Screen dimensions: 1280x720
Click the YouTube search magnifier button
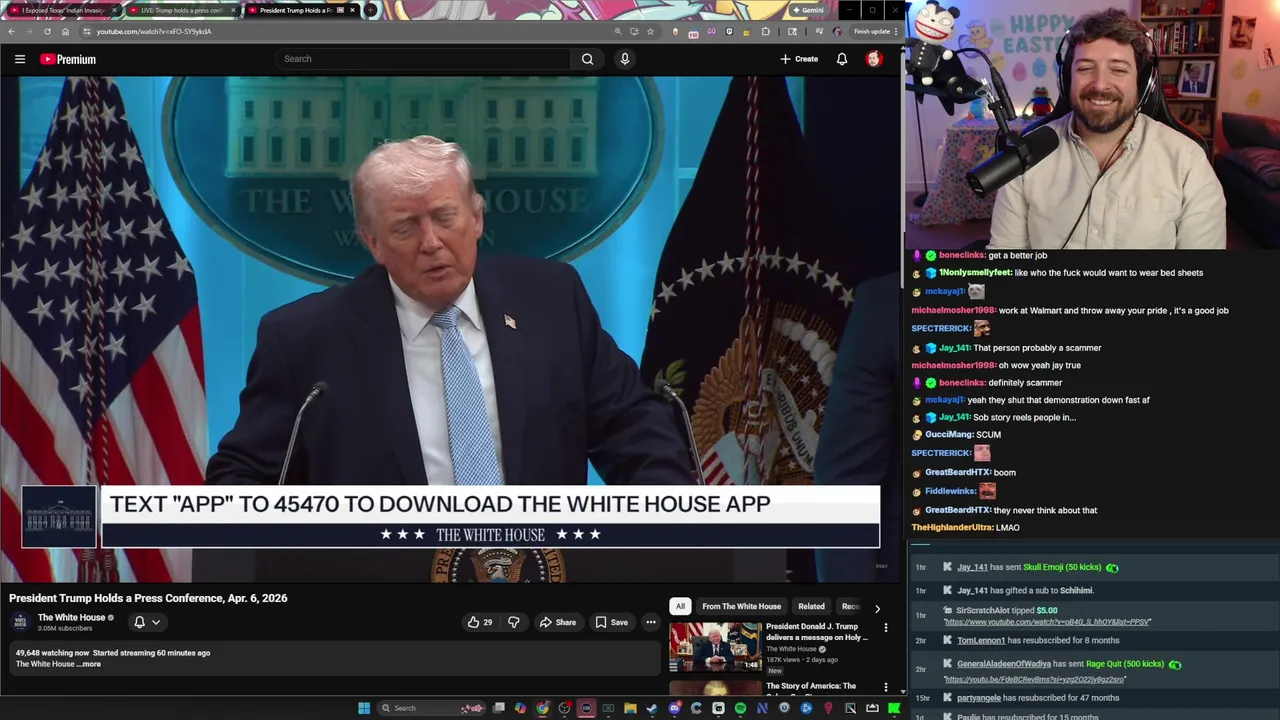pos(588,59)
